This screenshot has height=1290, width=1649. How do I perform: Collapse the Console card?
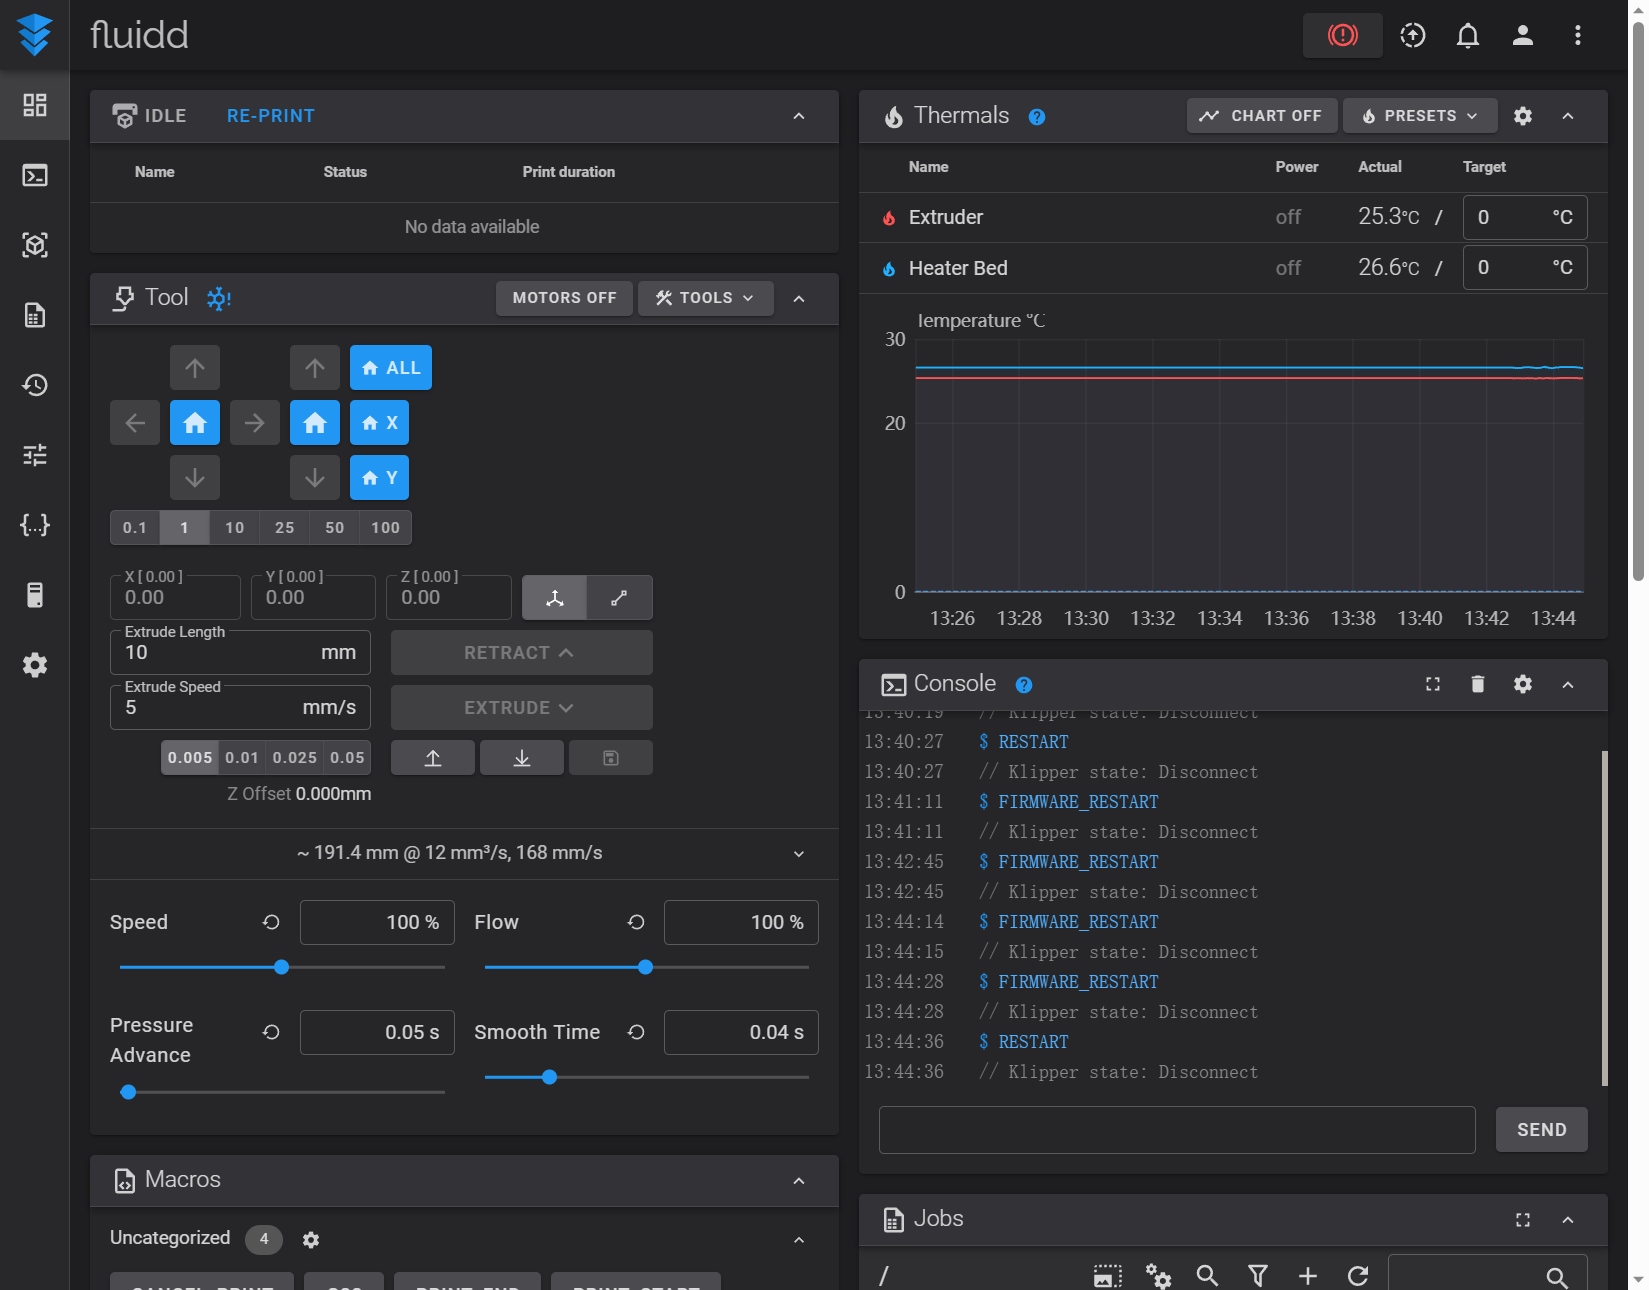(x=1567, y=684)
